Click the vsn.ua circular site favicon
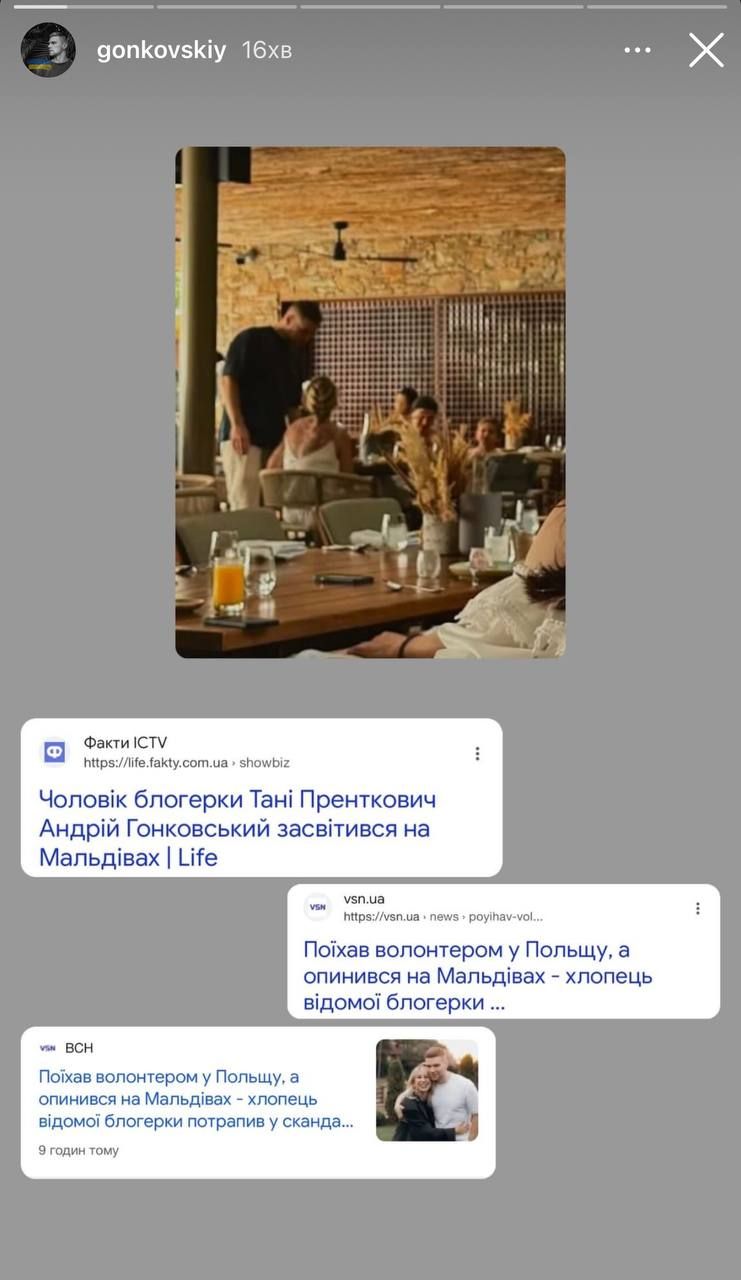The height and width of the screenshot is (1280, 741). coord(317,907)
